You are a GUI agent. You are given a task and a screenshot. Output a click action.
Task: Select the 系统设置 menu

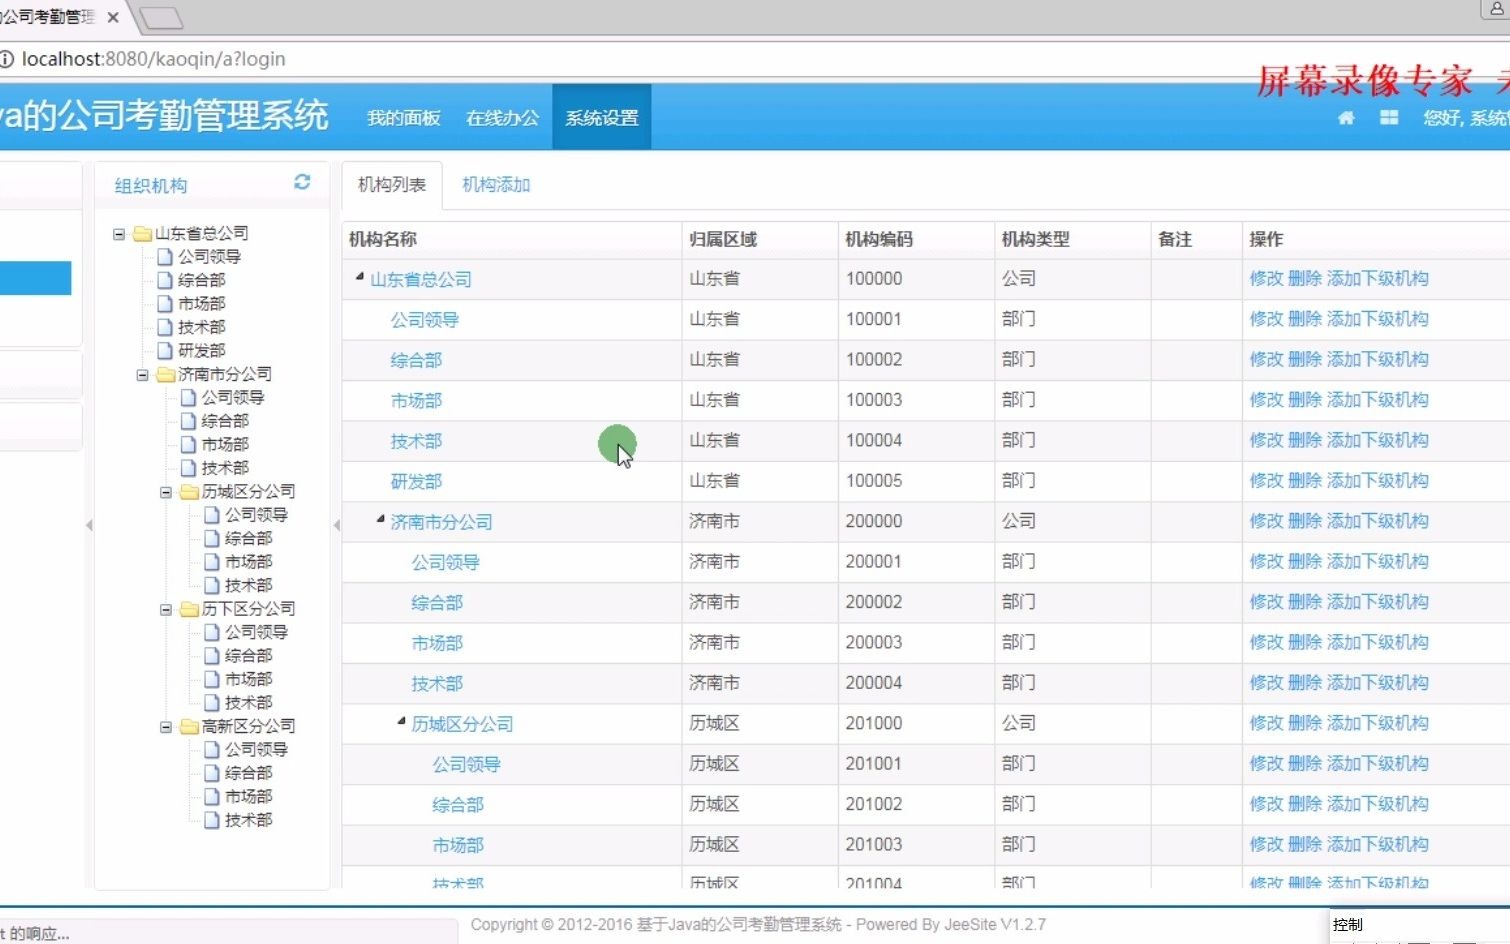[602, 118]
